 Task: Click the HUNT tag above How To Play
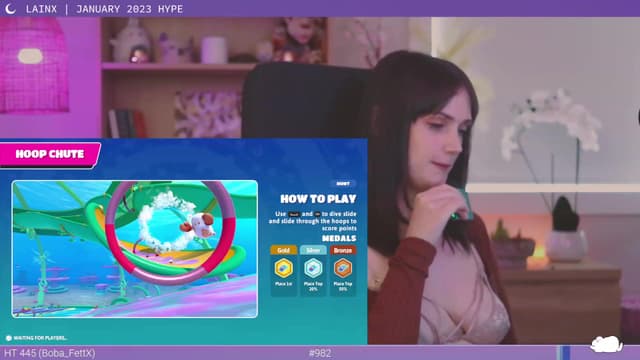343,184
